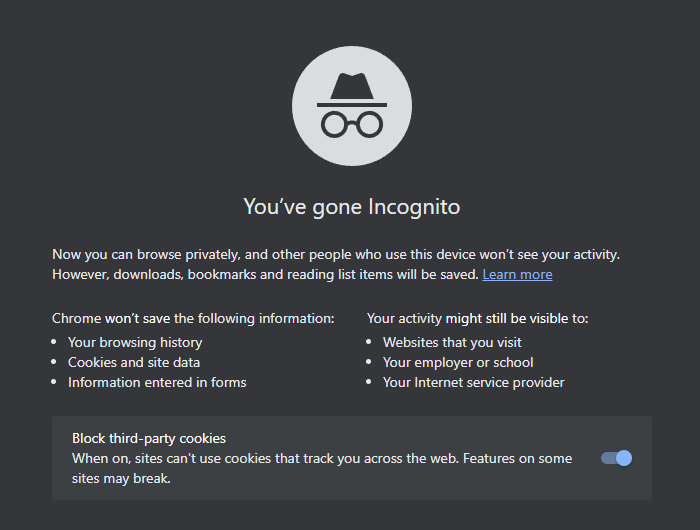Click the "sites may break." text line
This screenshot has height=530, width=700.
click(121, 479)
